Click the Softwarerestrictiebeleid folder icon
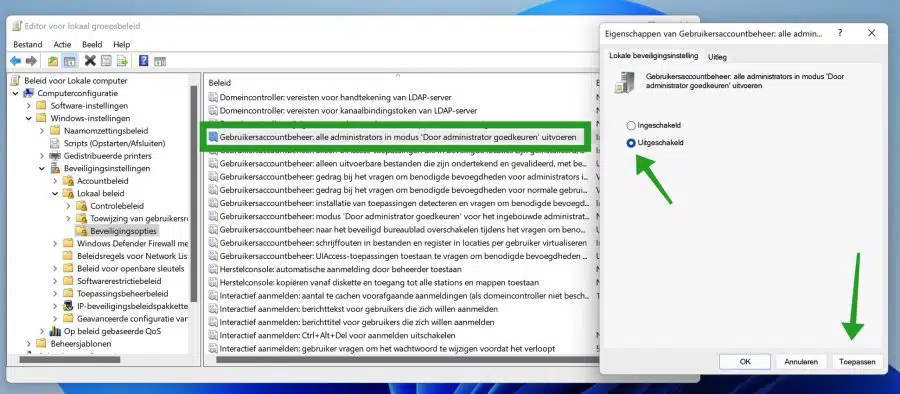 point(68,281)
